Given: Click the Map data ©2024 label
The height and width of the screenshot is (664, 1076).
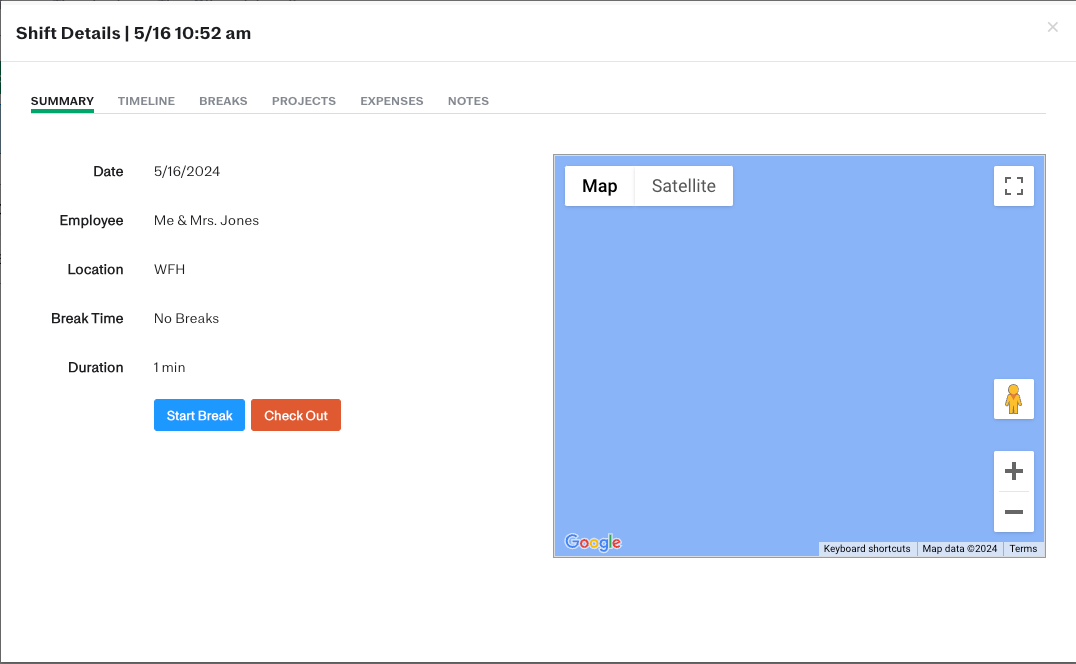Looking at the screenshot, I should [960, 549].
